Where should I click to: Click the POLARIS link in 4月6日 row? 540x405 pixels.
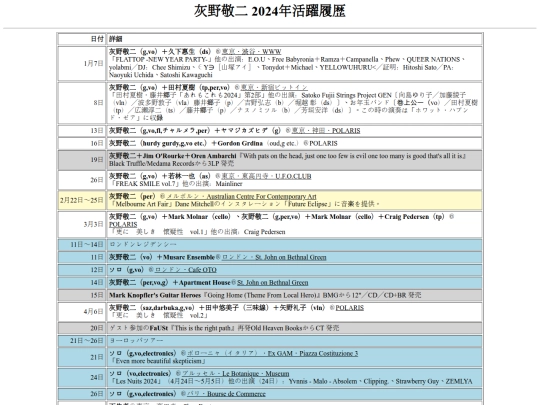pos(350,308)
